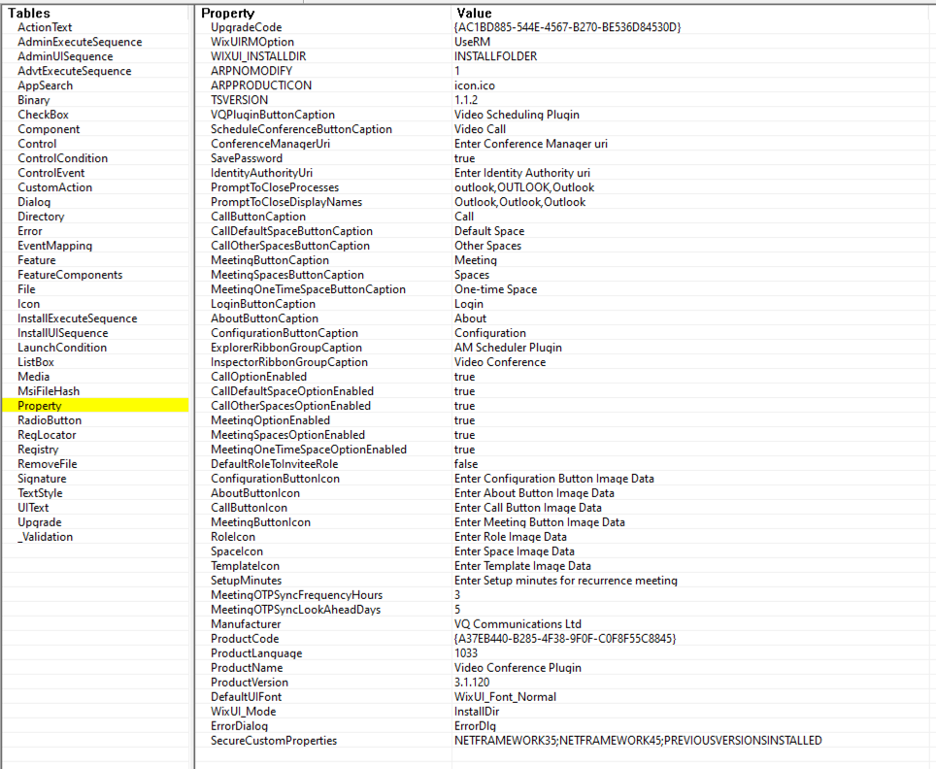This screenshot has height=770, width=936.
Task: Sort by the Value column header
Action: point(474,13)
